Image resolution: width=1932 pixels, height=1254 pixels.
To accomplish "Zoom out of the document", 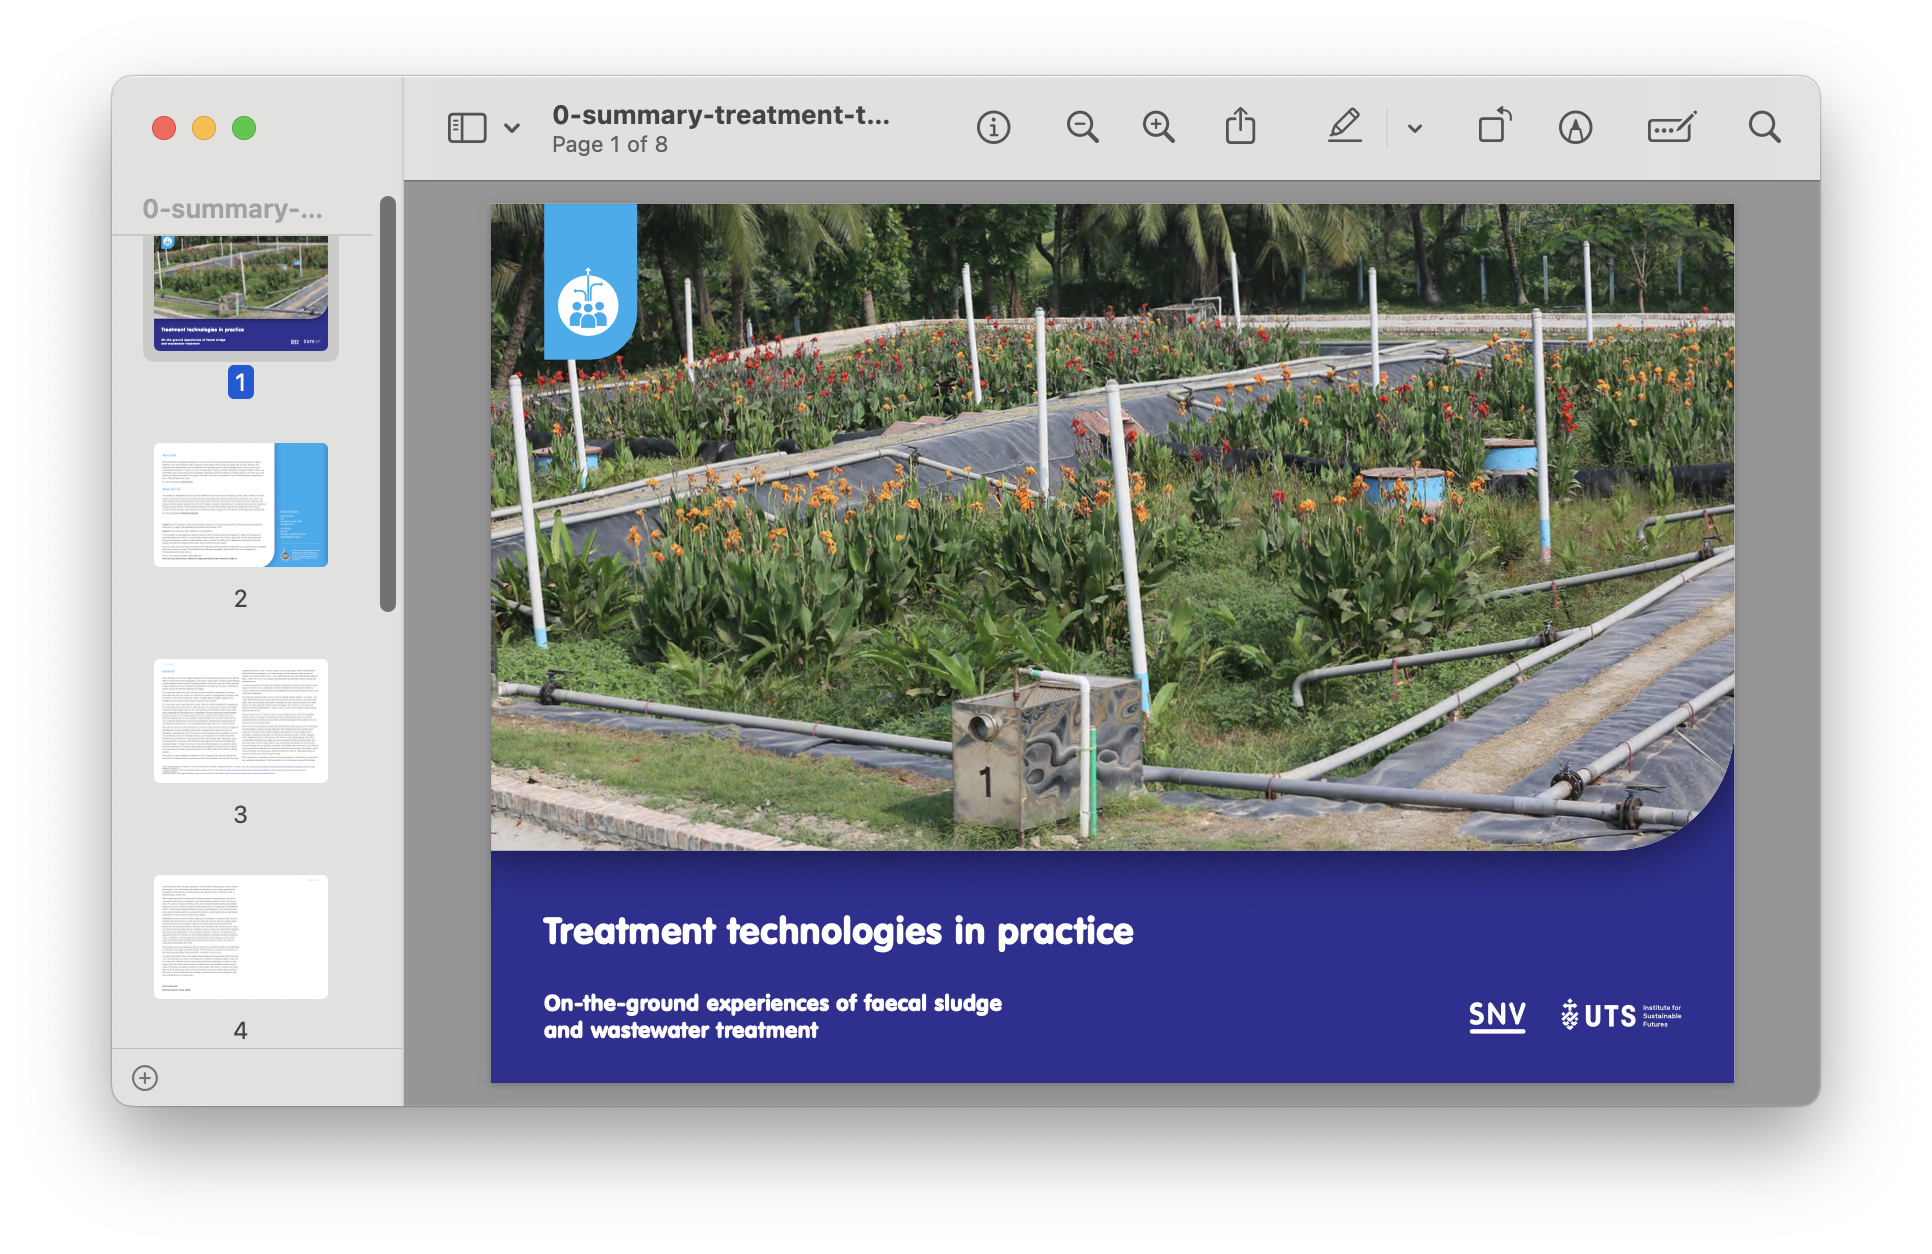I will click(x=1082, y=128).
